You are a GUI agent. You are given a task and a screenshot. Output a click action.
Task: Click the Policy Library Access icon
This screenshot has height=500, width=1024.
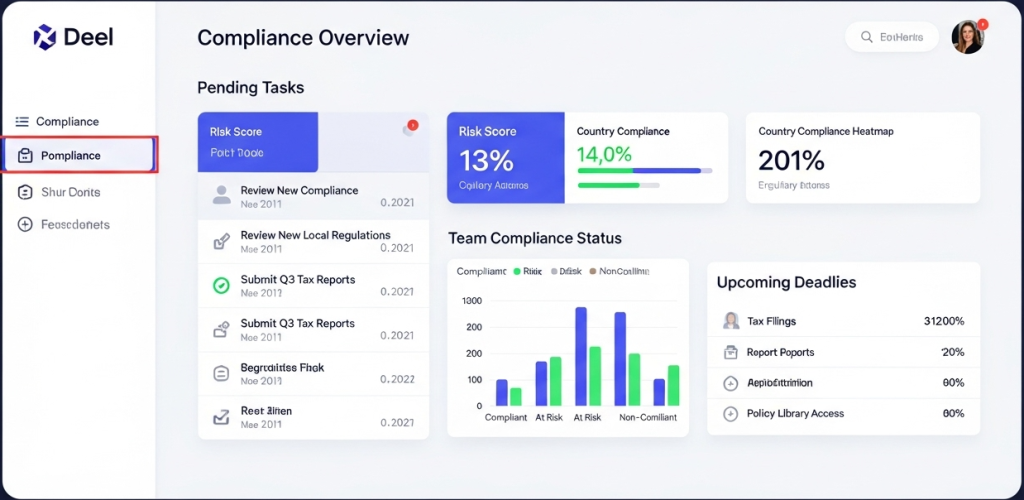pos(729,414)
